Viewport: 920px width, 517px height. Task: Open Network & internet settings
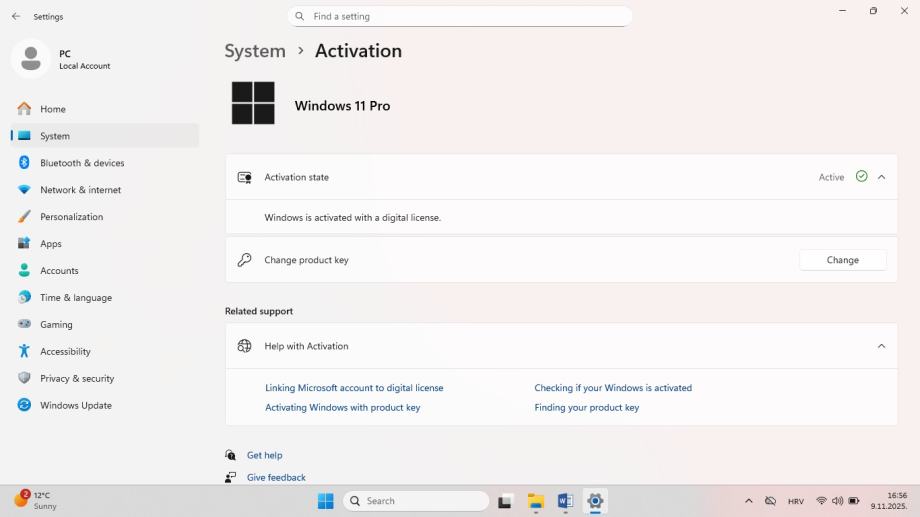(x=104, y=190)
